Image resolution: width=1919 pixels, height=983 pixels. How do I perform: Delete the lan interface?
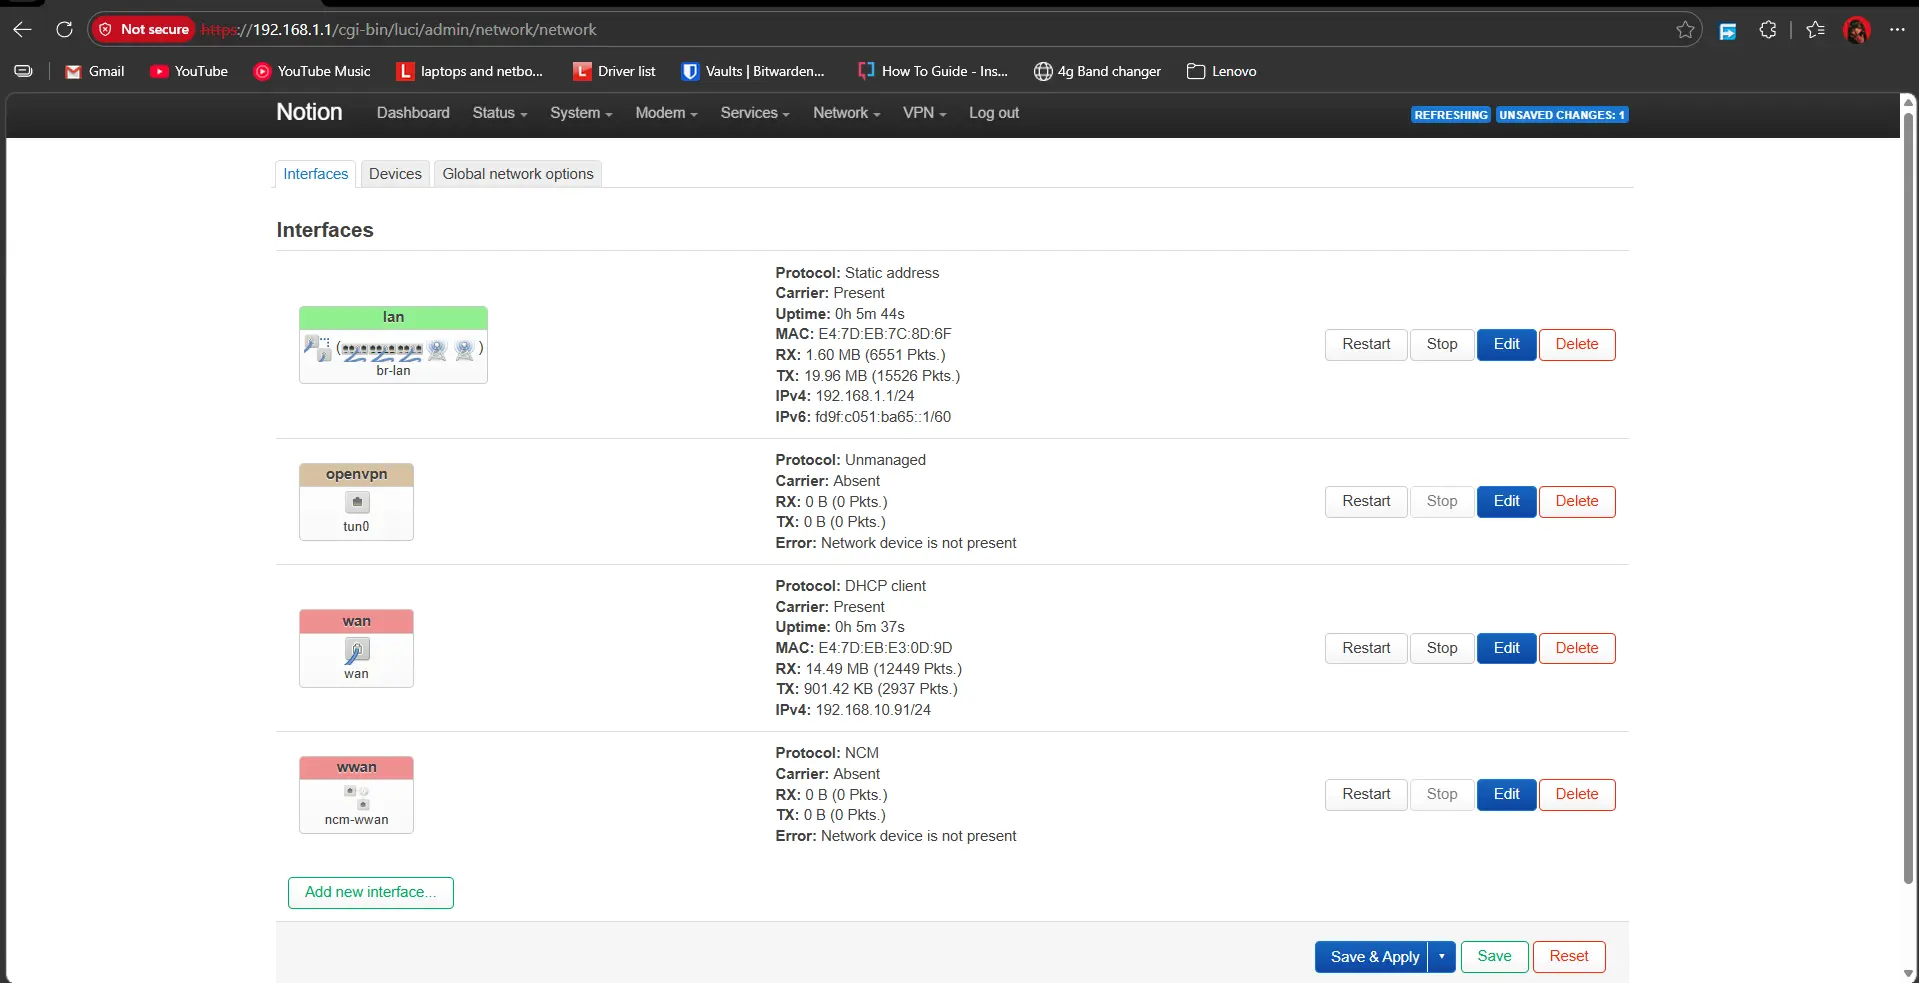1577,345
